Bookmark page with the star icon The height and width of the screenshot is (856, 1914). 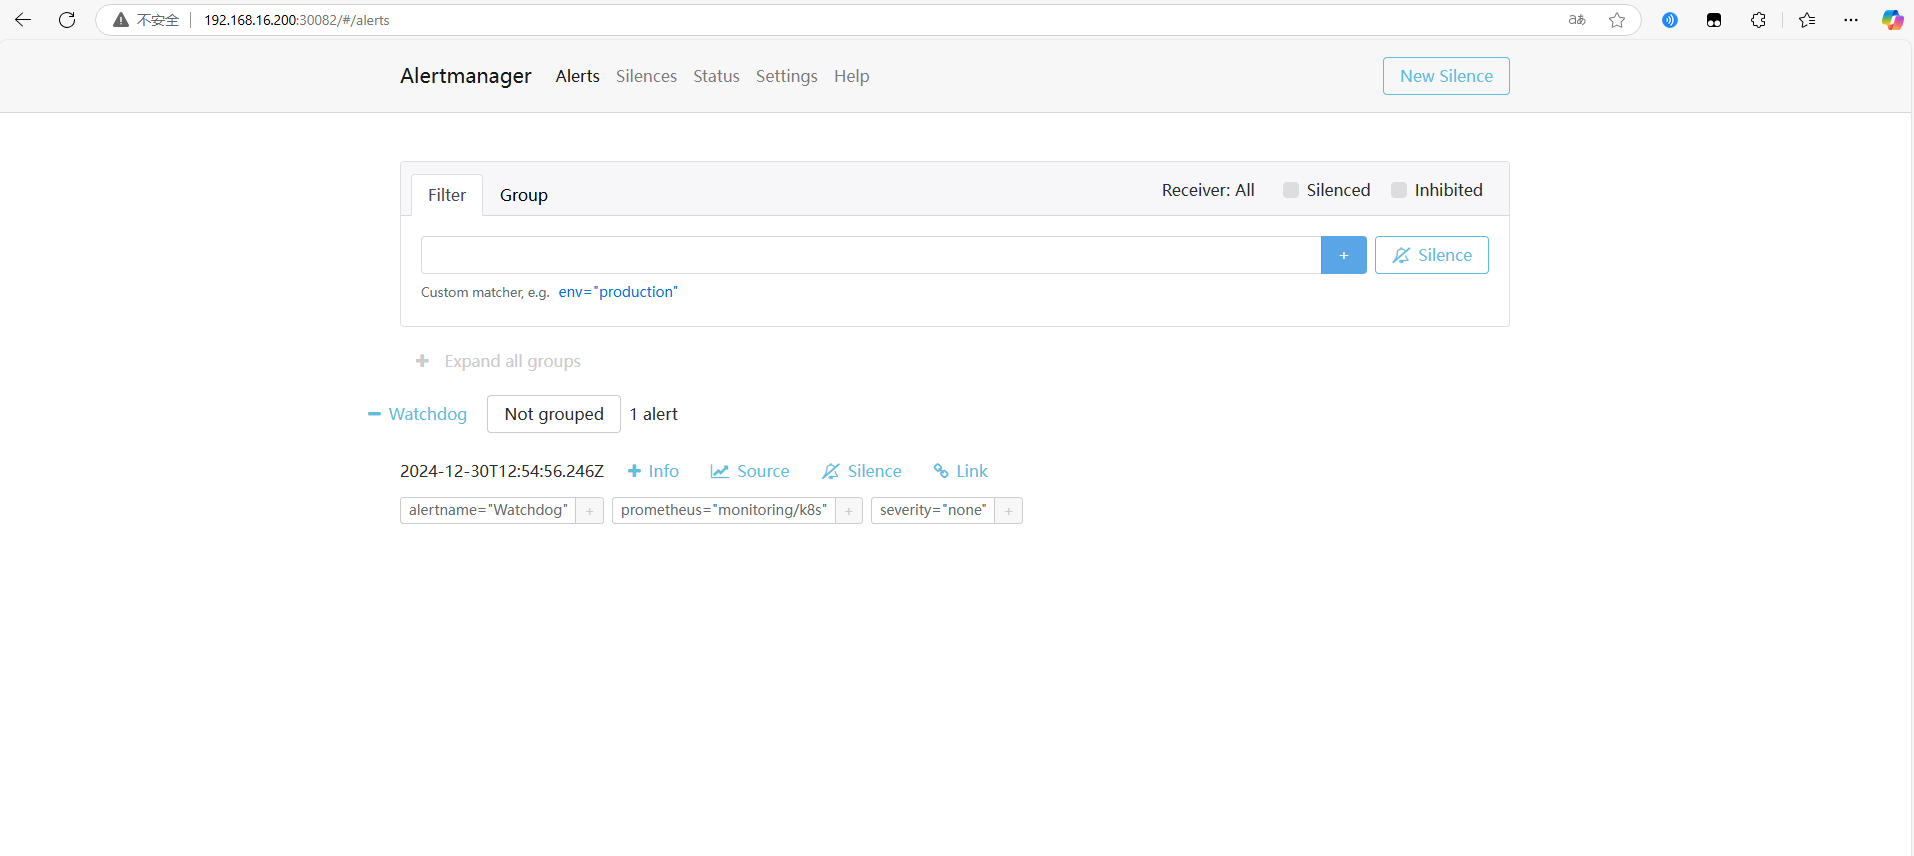(x=1617, y=20)
